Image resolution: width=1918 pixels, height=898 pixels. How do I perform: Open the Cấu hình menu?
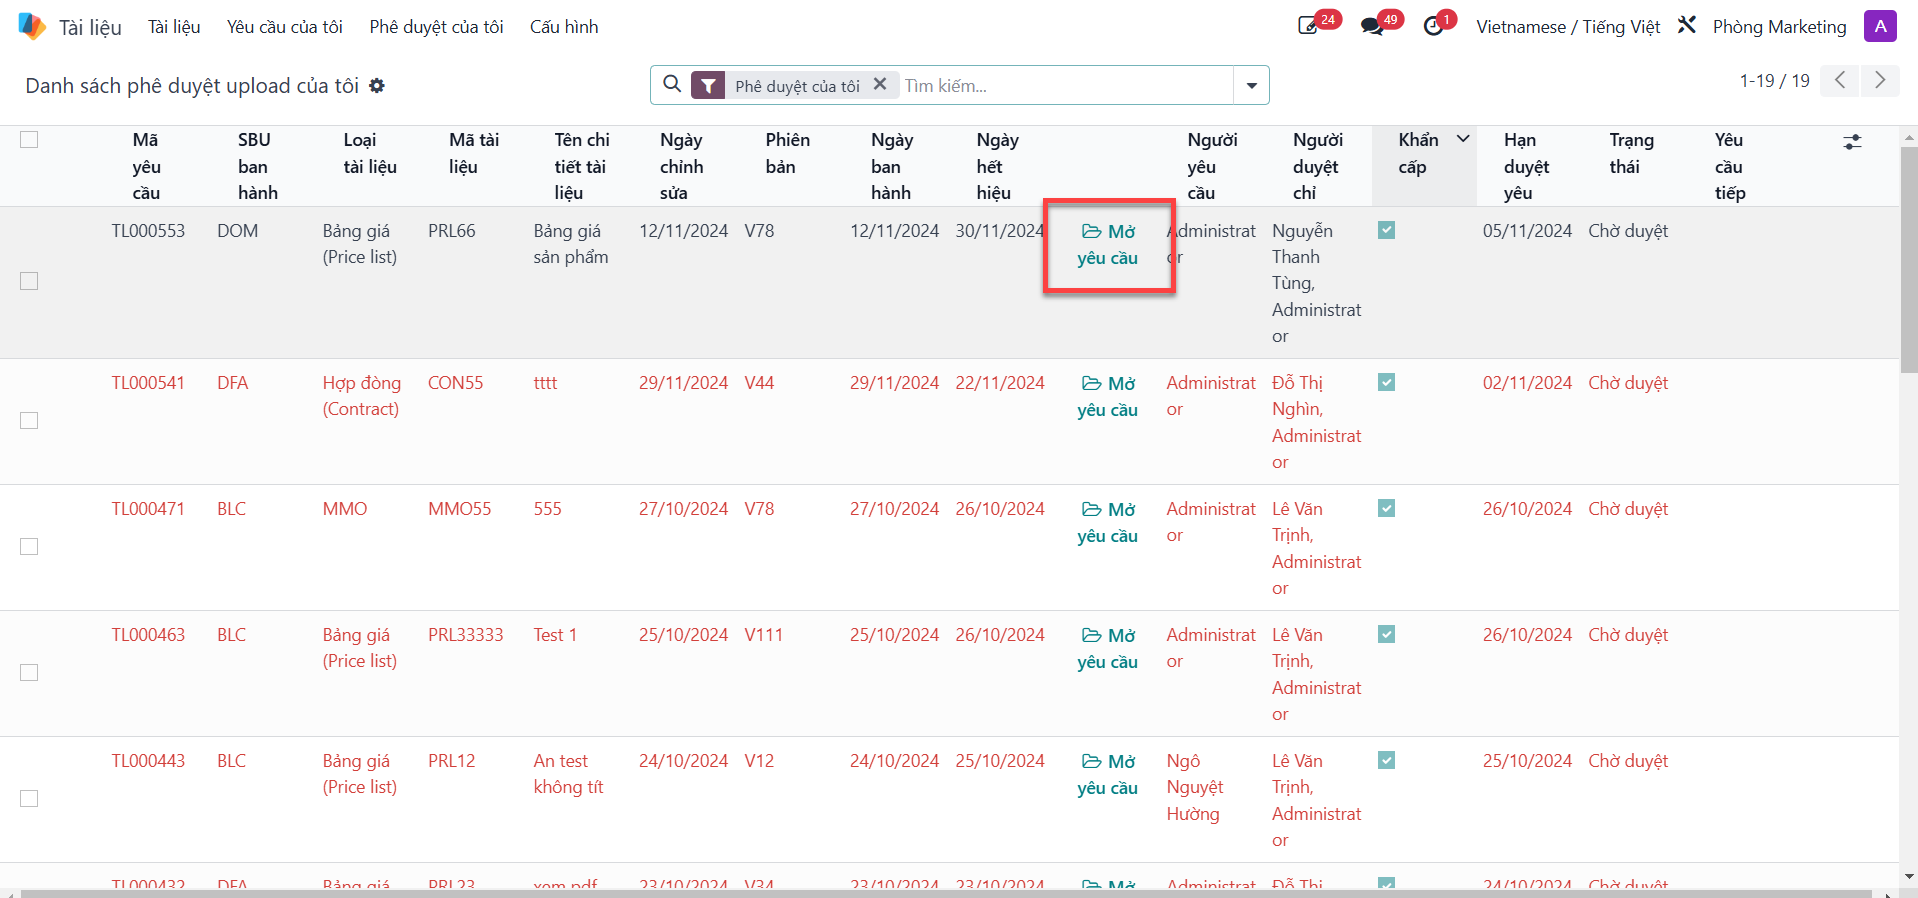coord(564,27)
